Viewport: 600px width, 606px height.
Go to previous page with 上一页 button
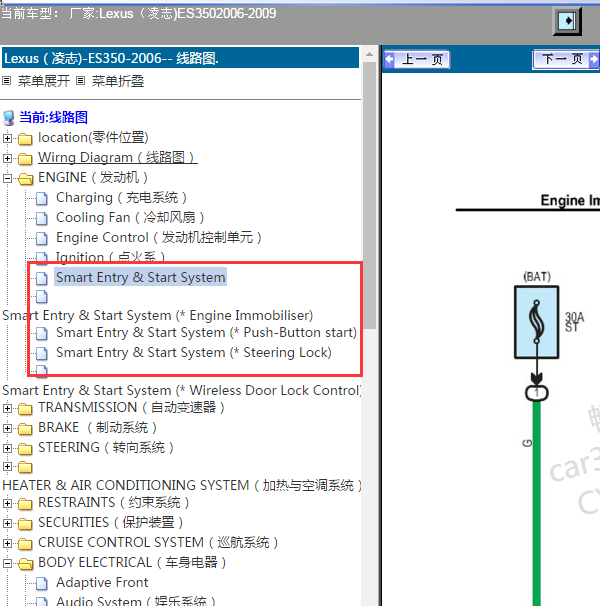coord(417,60)
